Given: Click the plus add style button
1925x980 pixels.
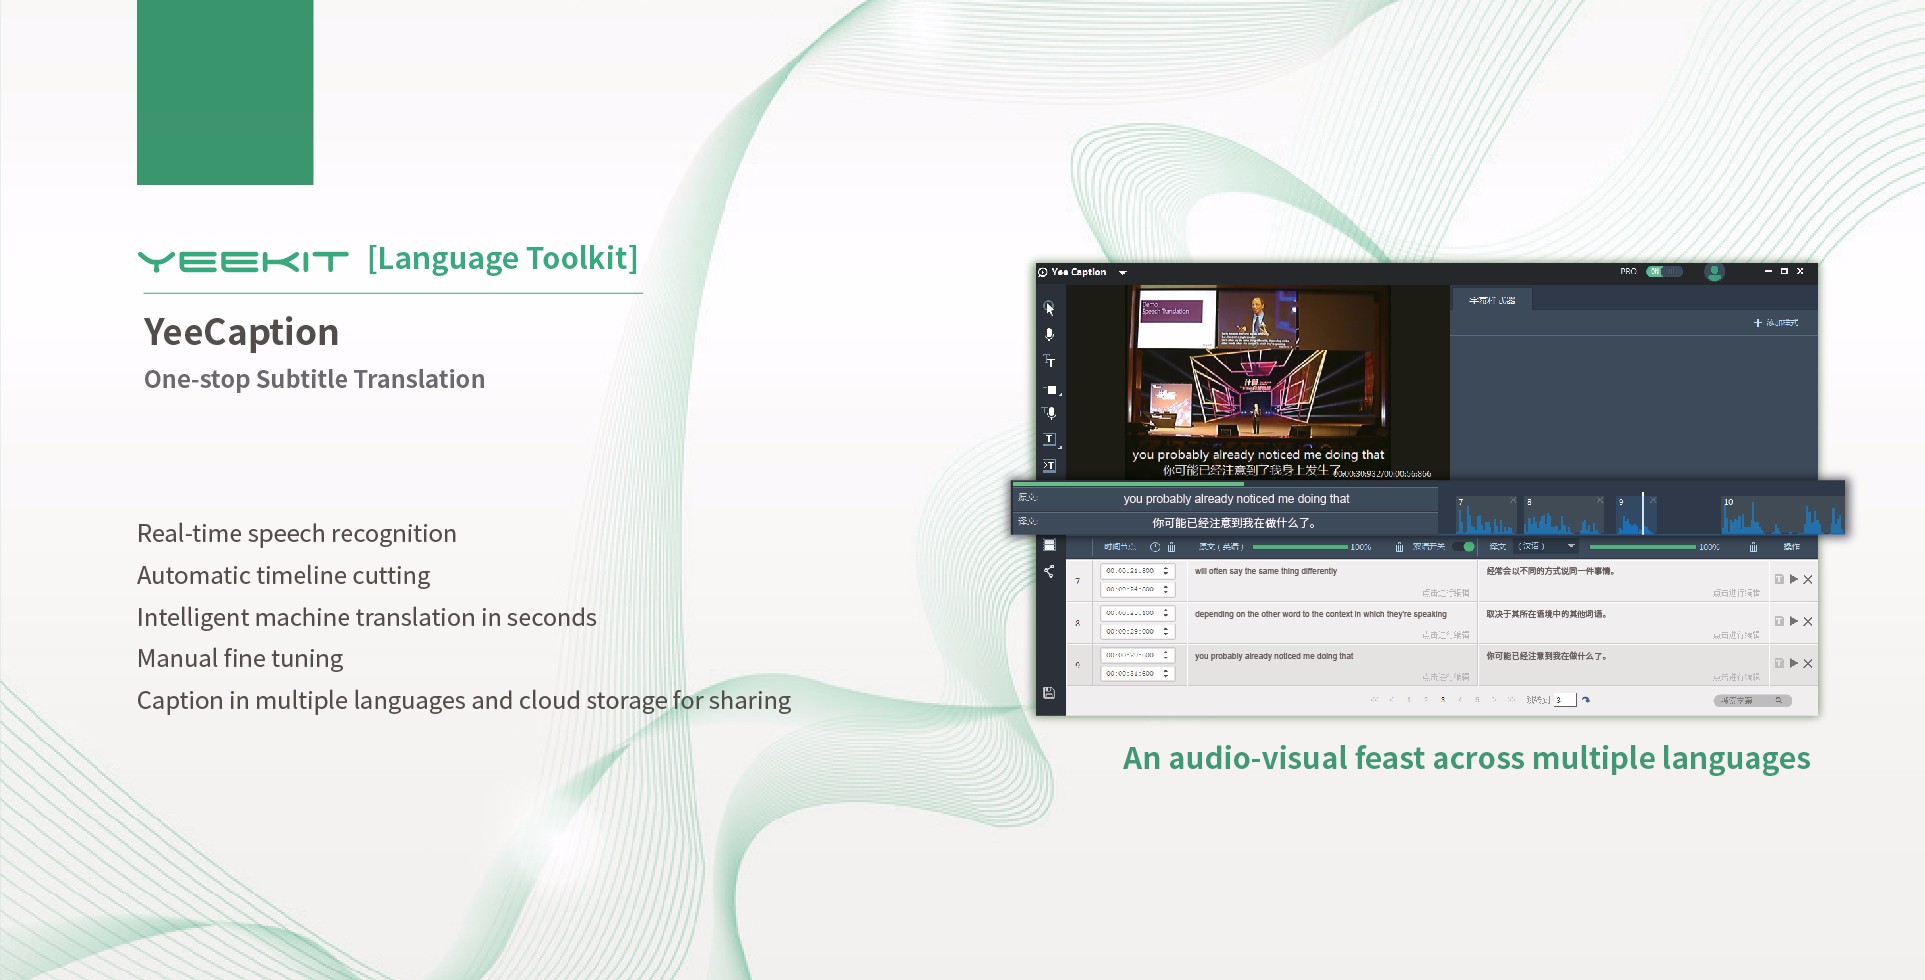Looking at the screenshot, I should [1775, 323].
